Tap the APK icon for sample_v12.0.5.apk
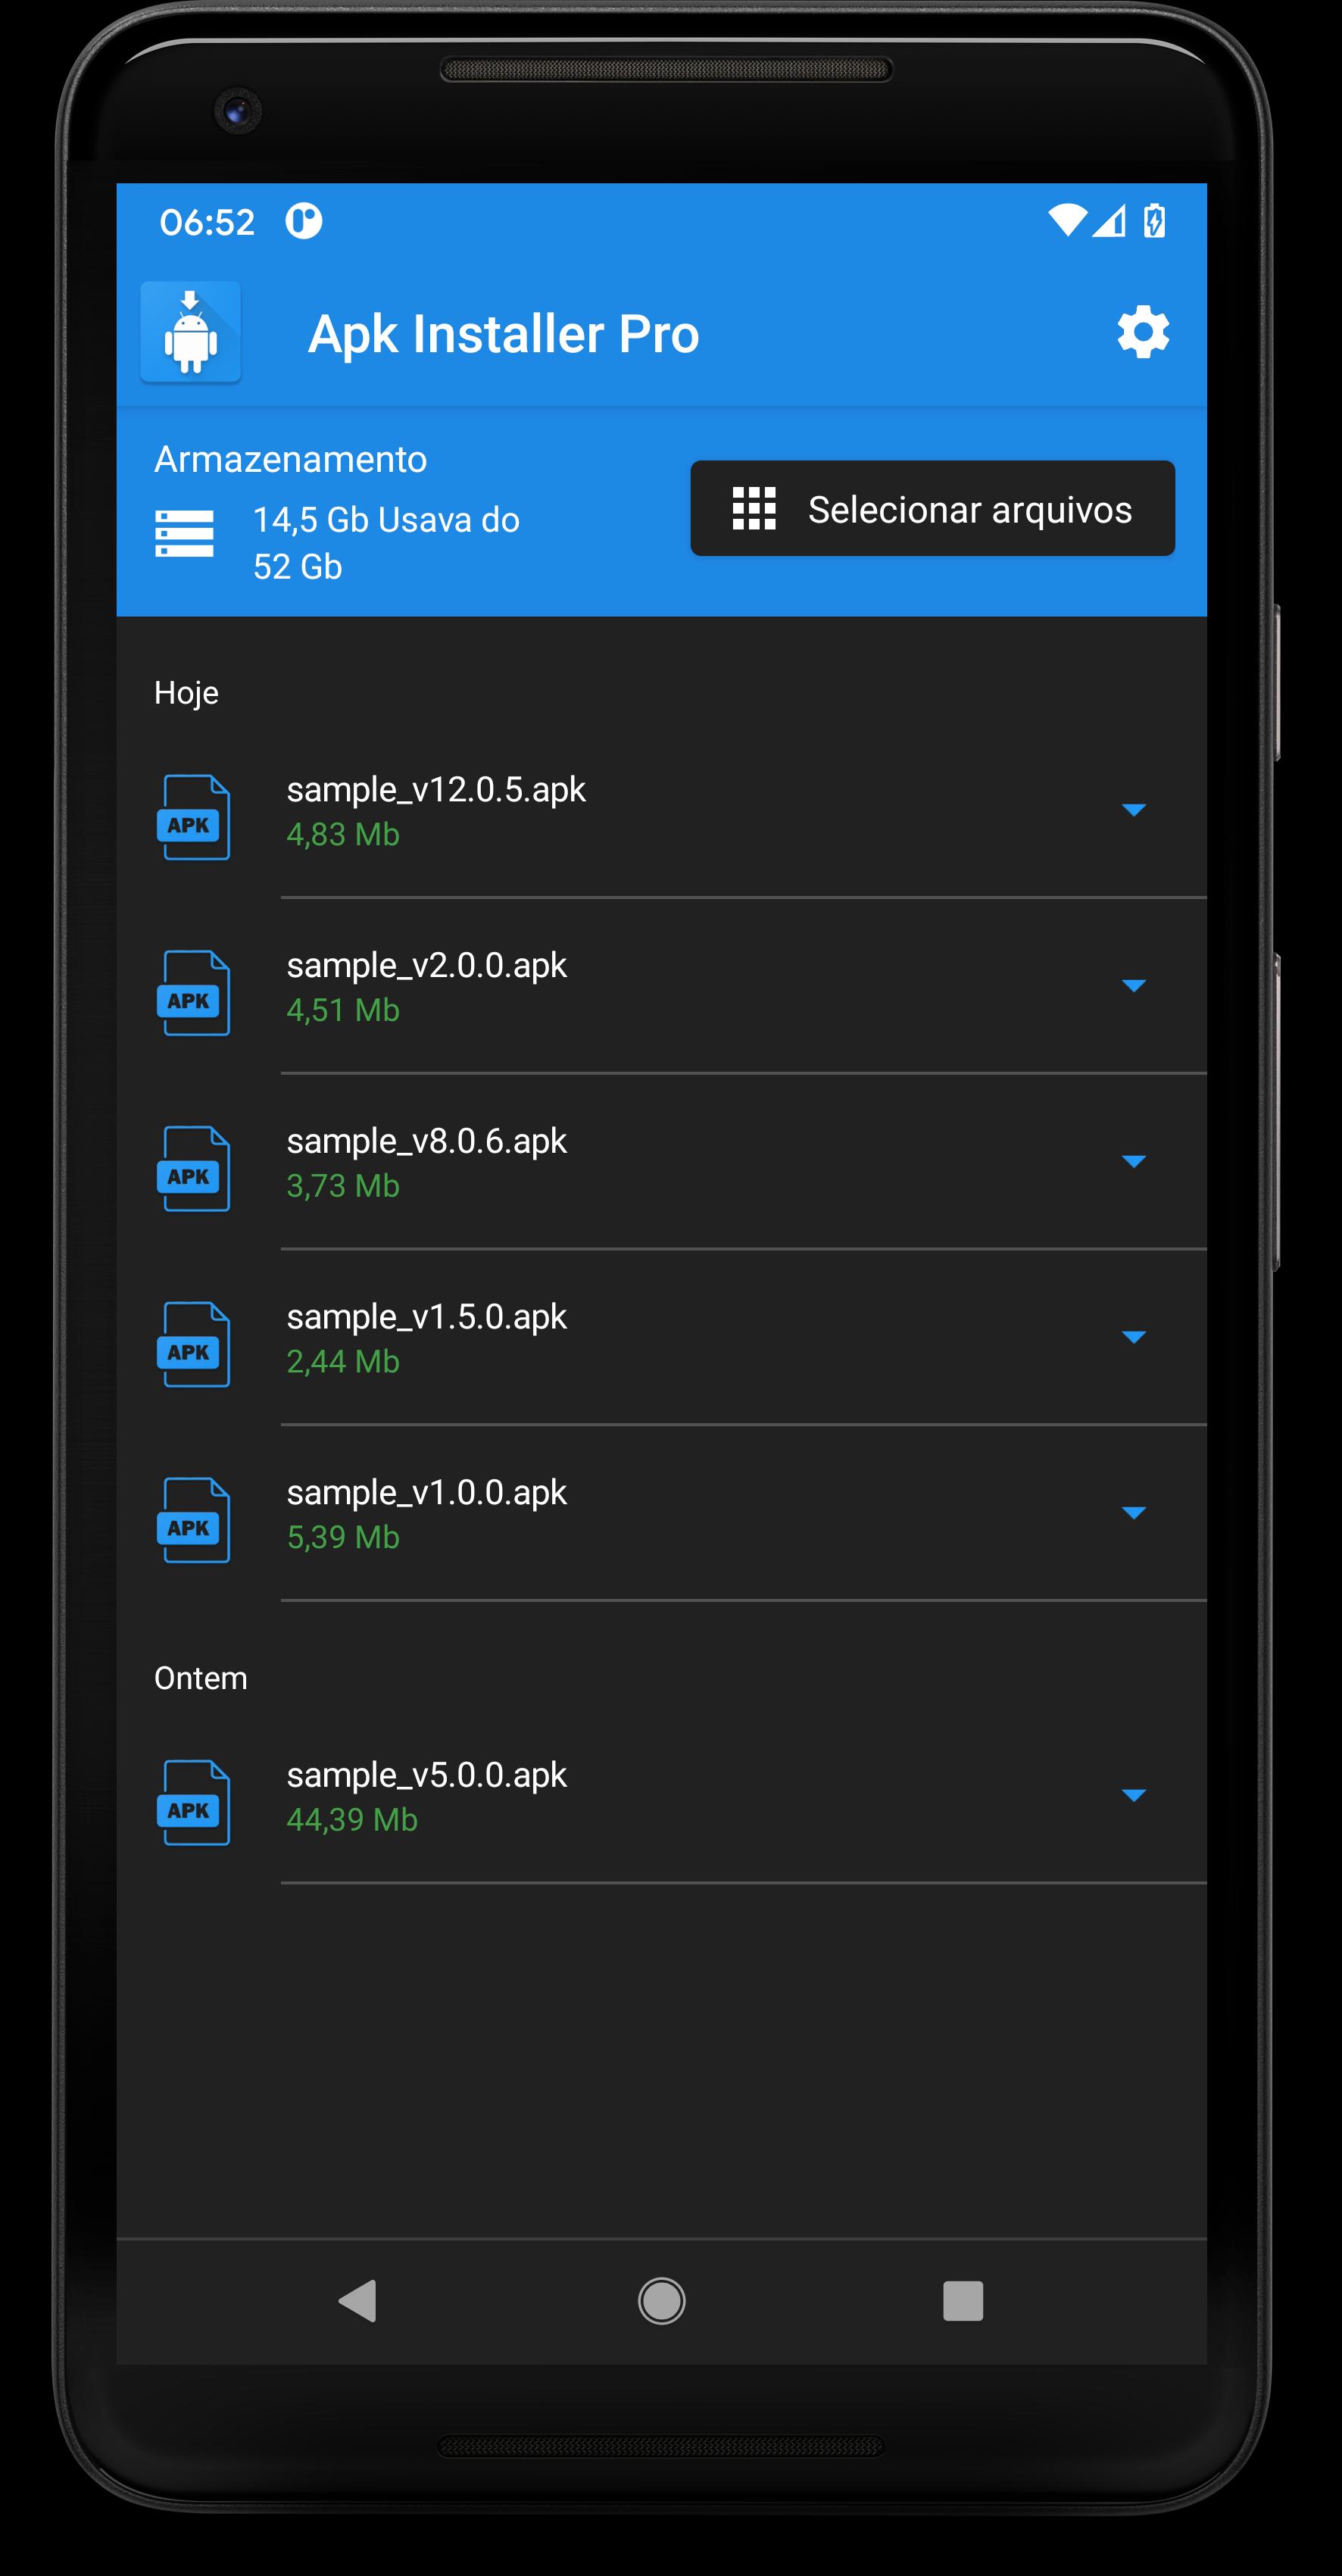The width and height of the screenshot is (1342, 2576). (x=193, y=817)
